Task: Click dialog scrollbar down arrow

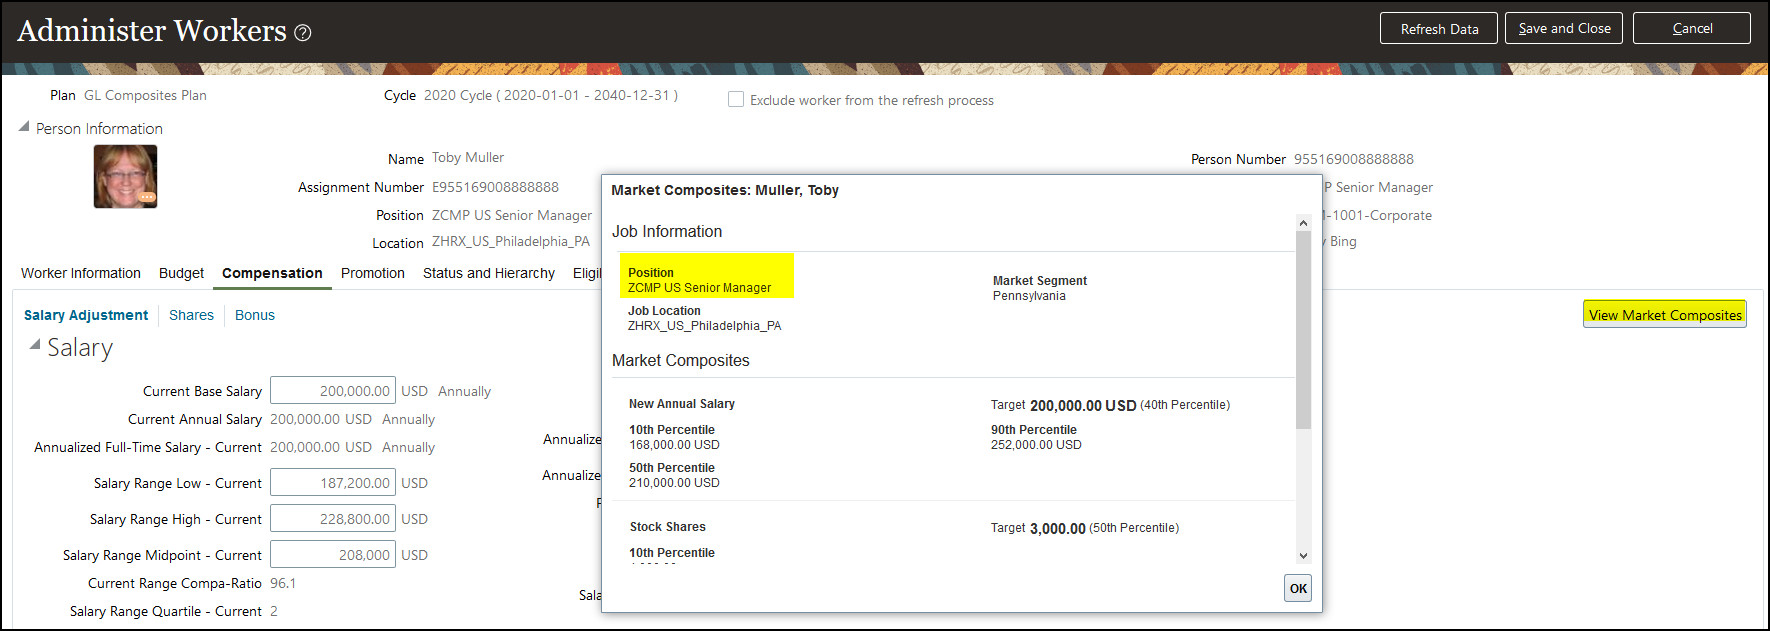Action: tap(1303, 556)
